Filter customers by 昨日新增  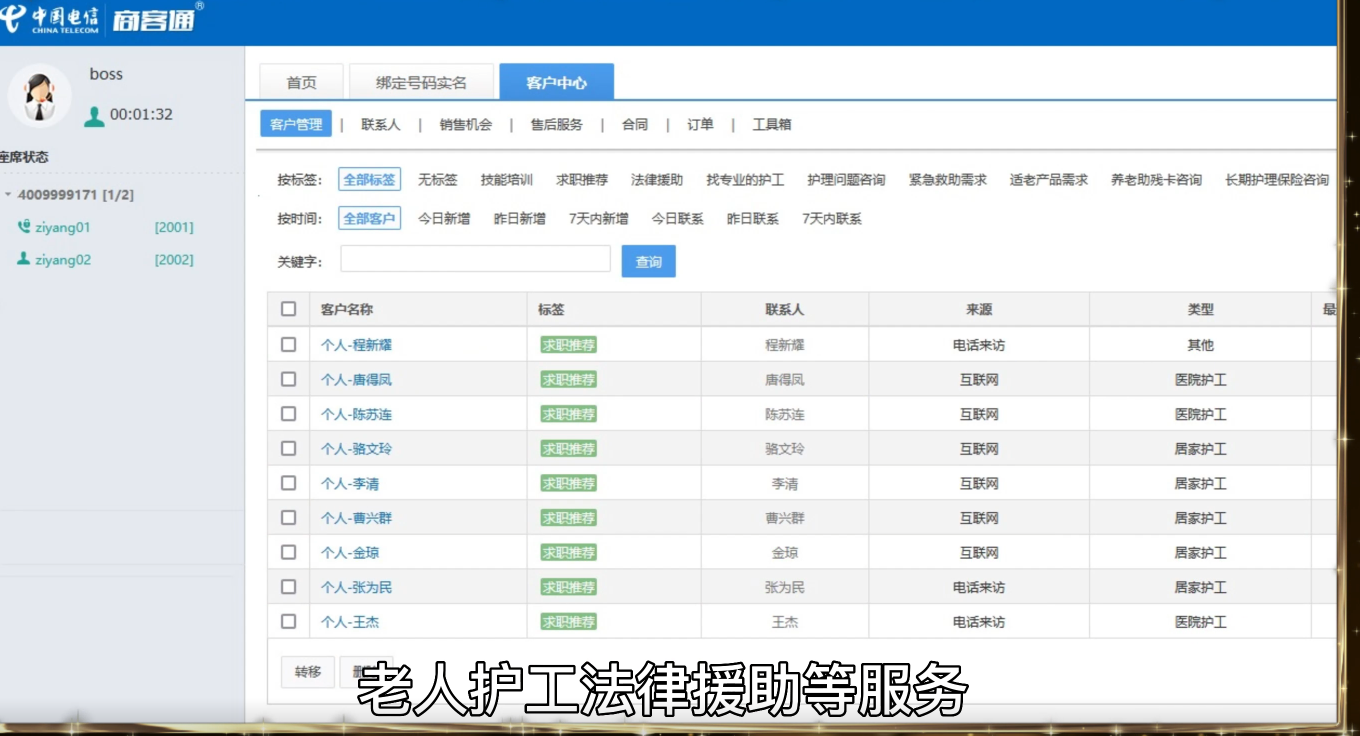(x=520, y=218)
